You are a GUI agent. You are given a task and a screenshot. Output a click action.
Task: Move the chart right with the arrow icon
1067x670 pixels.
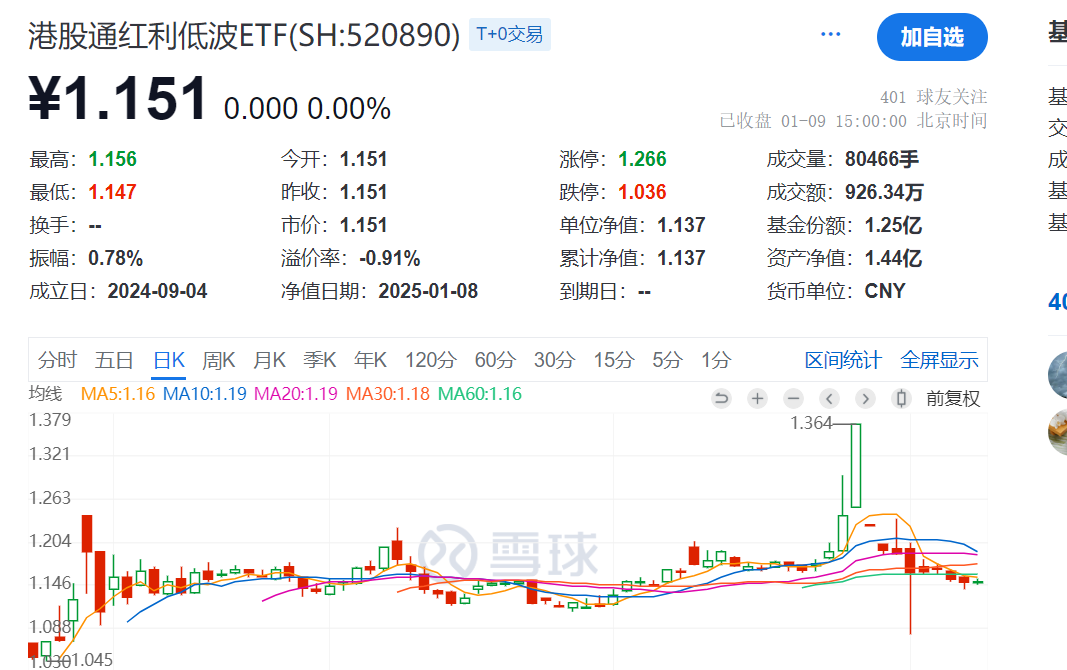click(865, 398)
